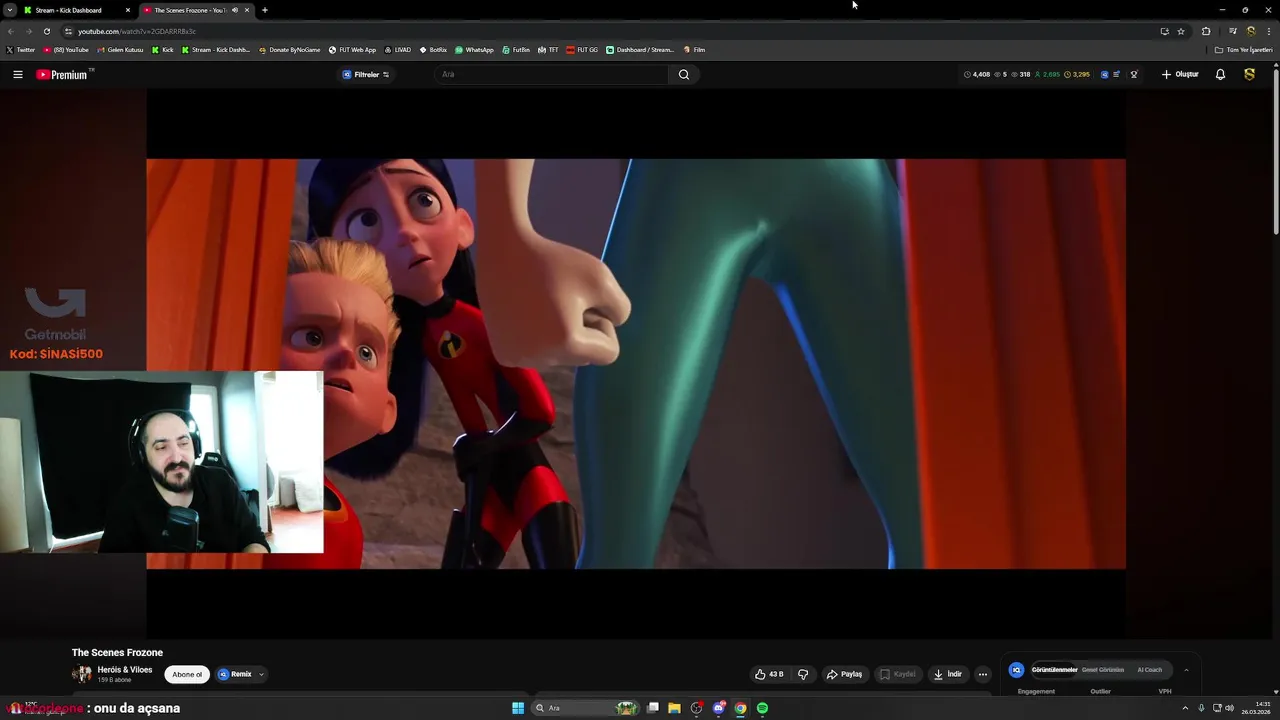Close the Stream - Kick Dashboard tab
This screenshot has height=720, width=1280.
pyautogui.click(x=128, y=10)
